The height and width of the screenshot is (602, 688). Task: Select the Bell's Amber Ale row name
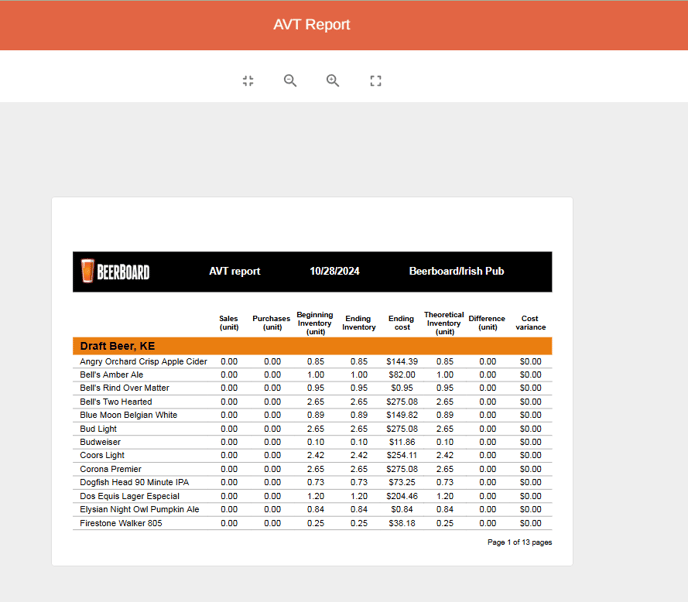point(111,375)
